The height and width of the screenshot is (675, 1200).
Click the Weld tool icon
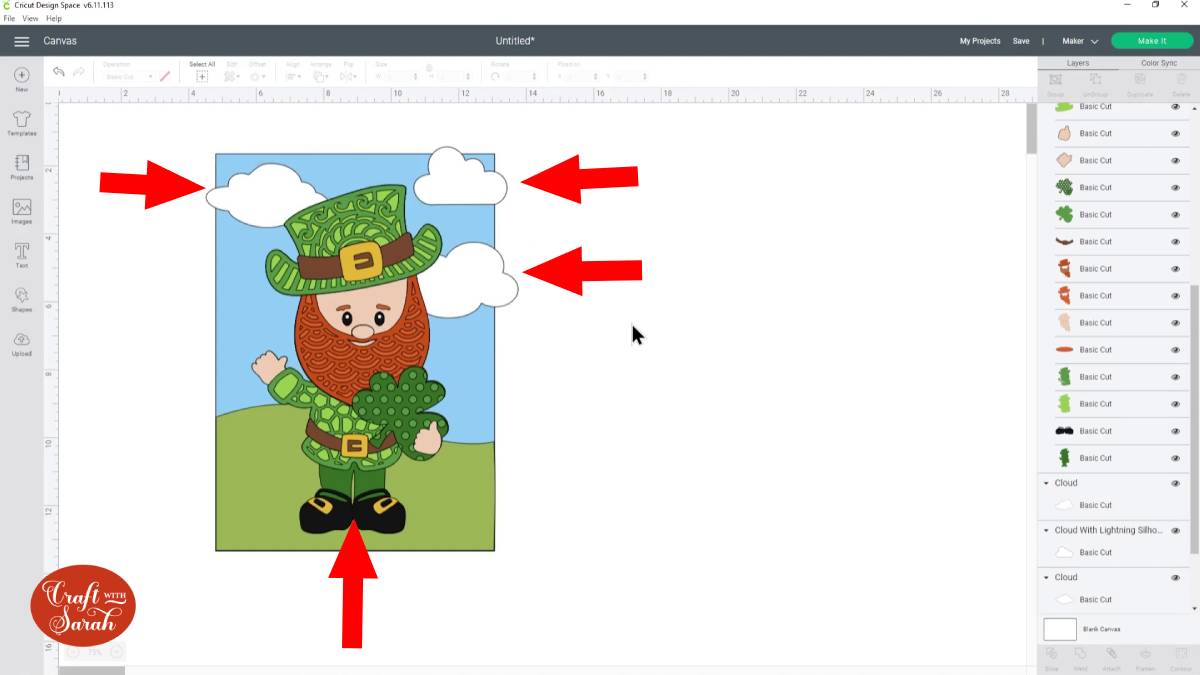pyautogui.click(x=1080, y=654)
